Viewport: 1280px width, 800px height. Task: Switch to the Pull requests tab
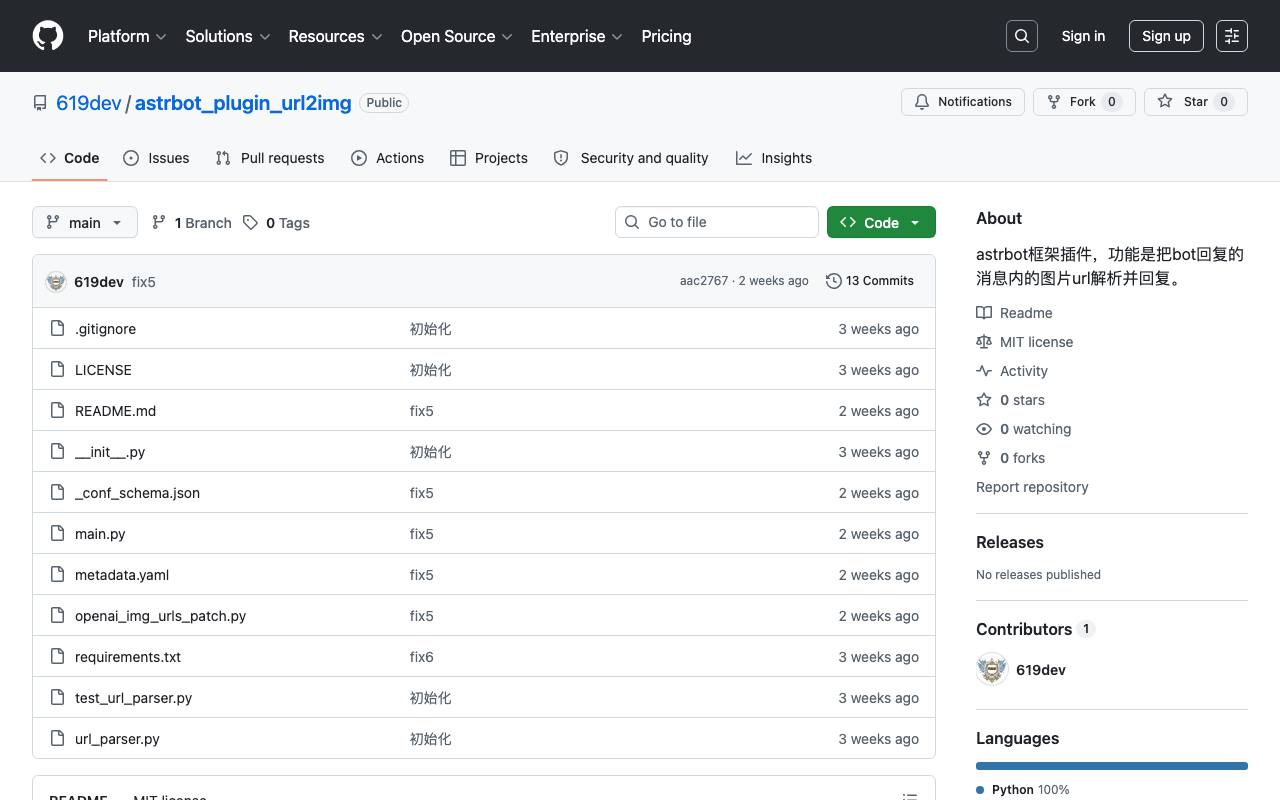click(x=270, y=158)
